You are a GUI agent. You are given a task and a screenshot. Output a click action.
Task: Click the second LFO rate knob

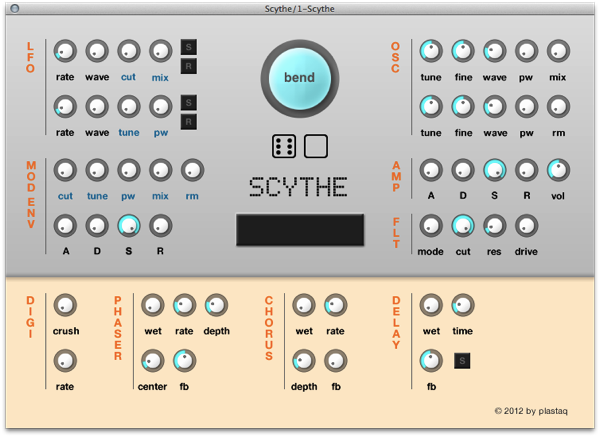click(65, 107)
